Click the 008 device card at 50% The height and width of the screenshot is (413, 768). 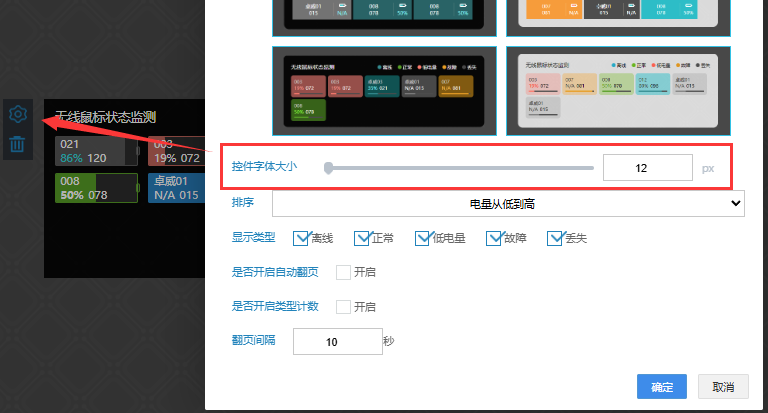click(96, 188)
